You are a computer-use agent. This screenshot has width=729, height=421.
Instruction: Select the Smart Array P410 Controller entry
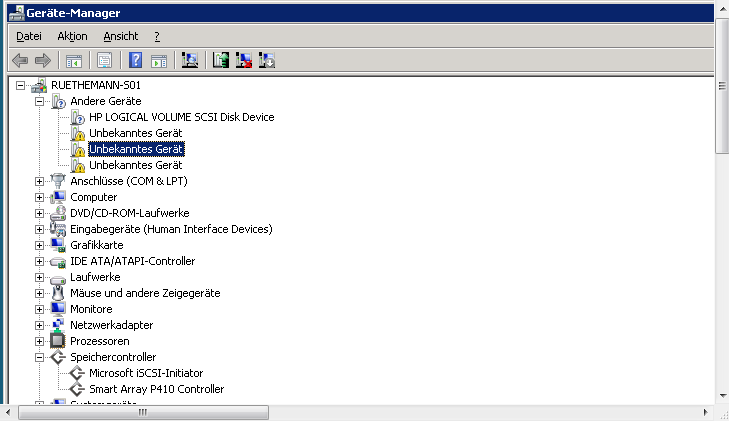tap(156, 389)
